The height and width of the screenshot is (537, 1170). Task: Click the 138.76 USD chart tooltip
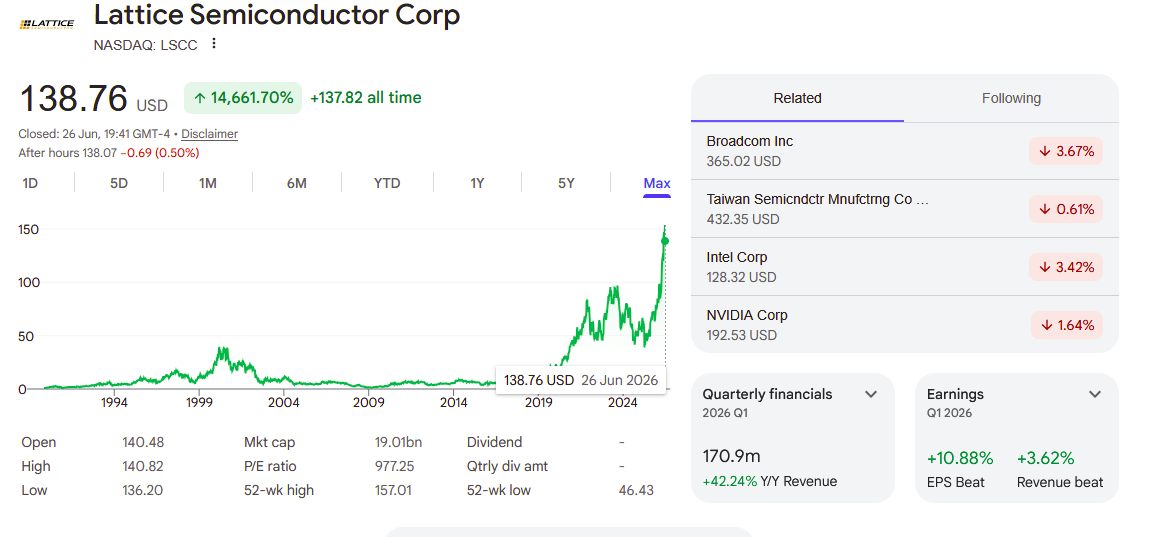click(581, 380)
